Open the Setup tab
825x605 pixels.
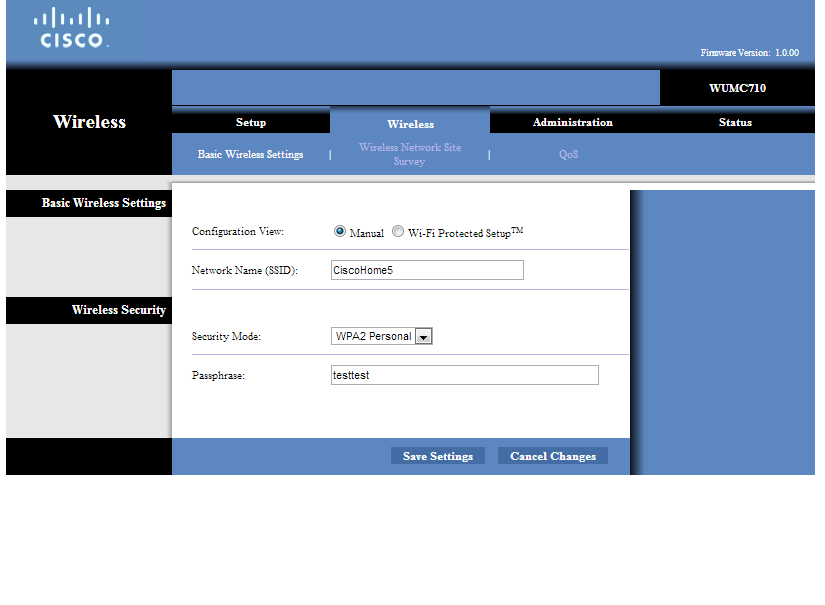[x=251, y=122]
